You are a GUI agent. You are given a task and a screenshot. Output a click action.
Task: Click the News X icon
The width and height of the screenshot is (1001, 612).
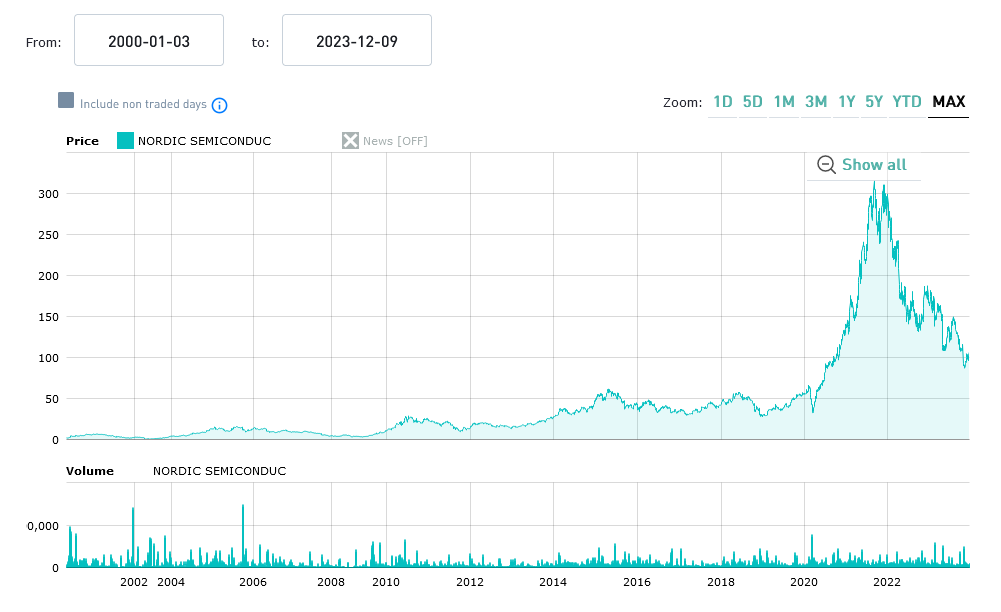(350, 141)
